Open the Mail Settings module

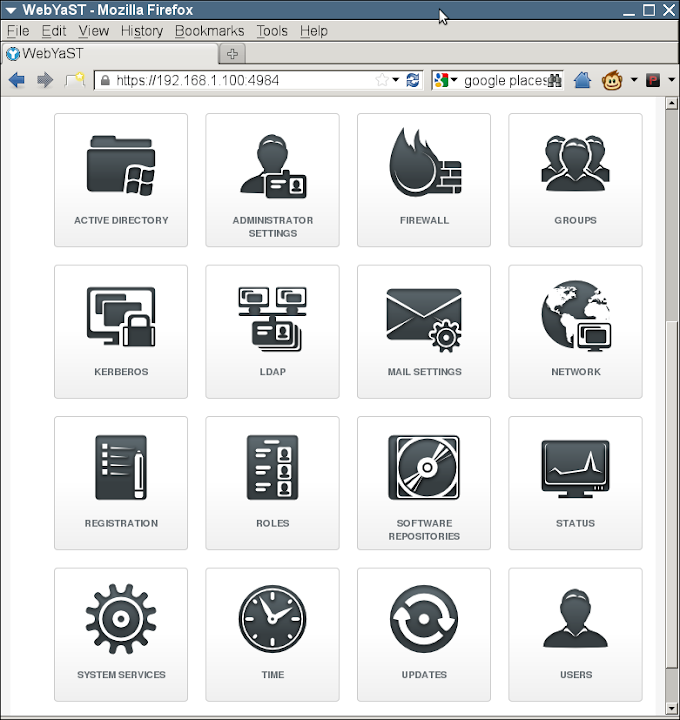[x=424, y=332]
